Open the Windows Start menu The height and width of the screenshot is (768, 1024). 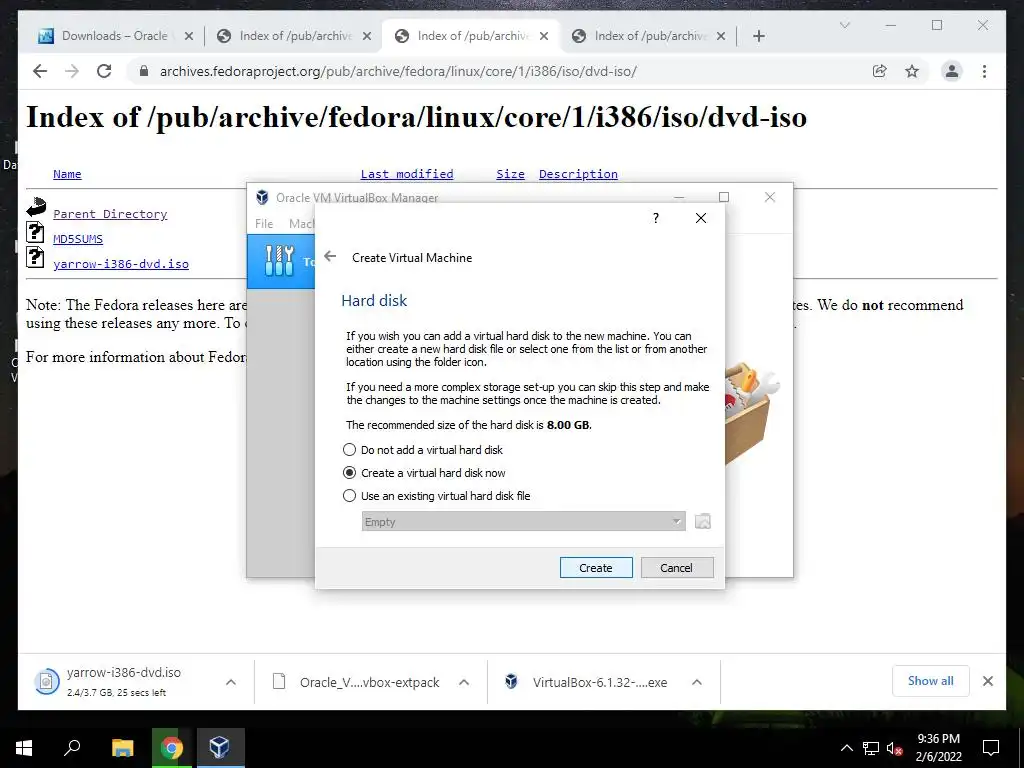click(x=24, y=748)
